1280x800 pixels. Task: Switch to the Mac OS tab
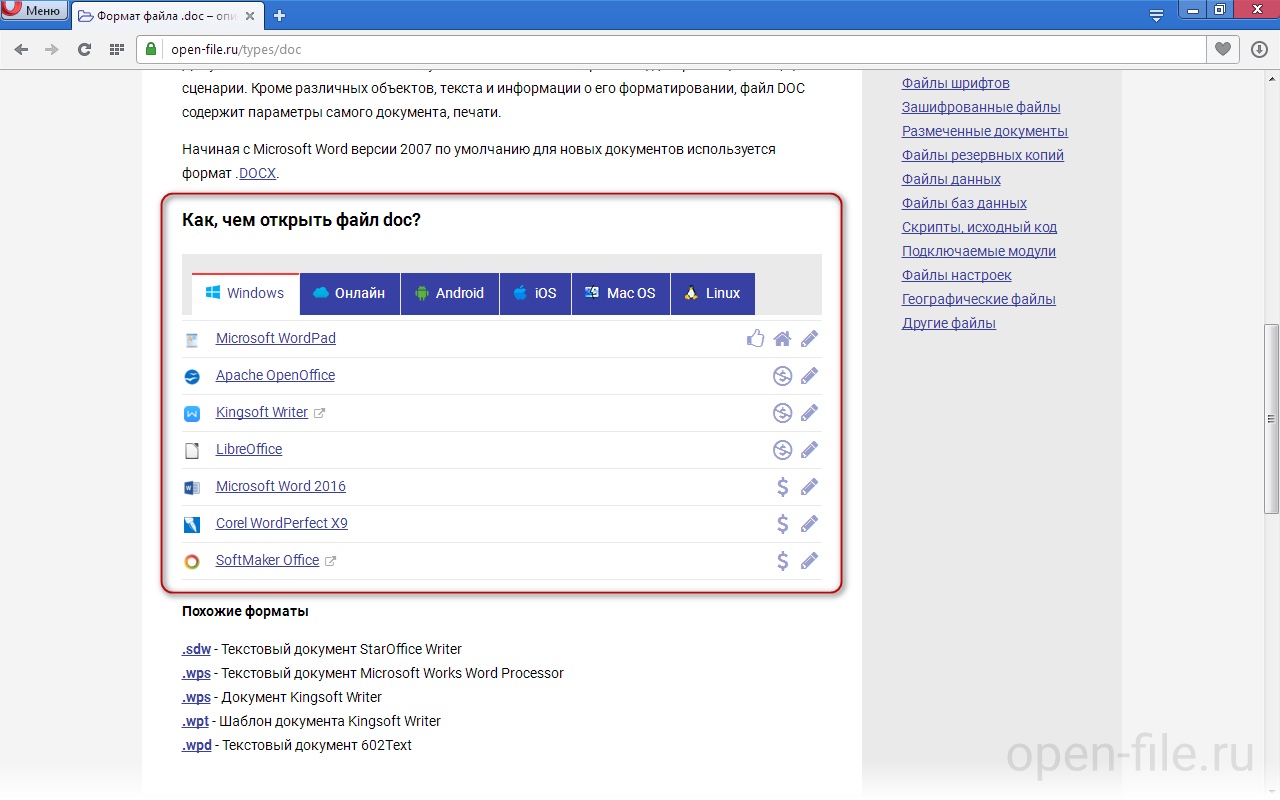pyautogui.click(x=621, y=293)
